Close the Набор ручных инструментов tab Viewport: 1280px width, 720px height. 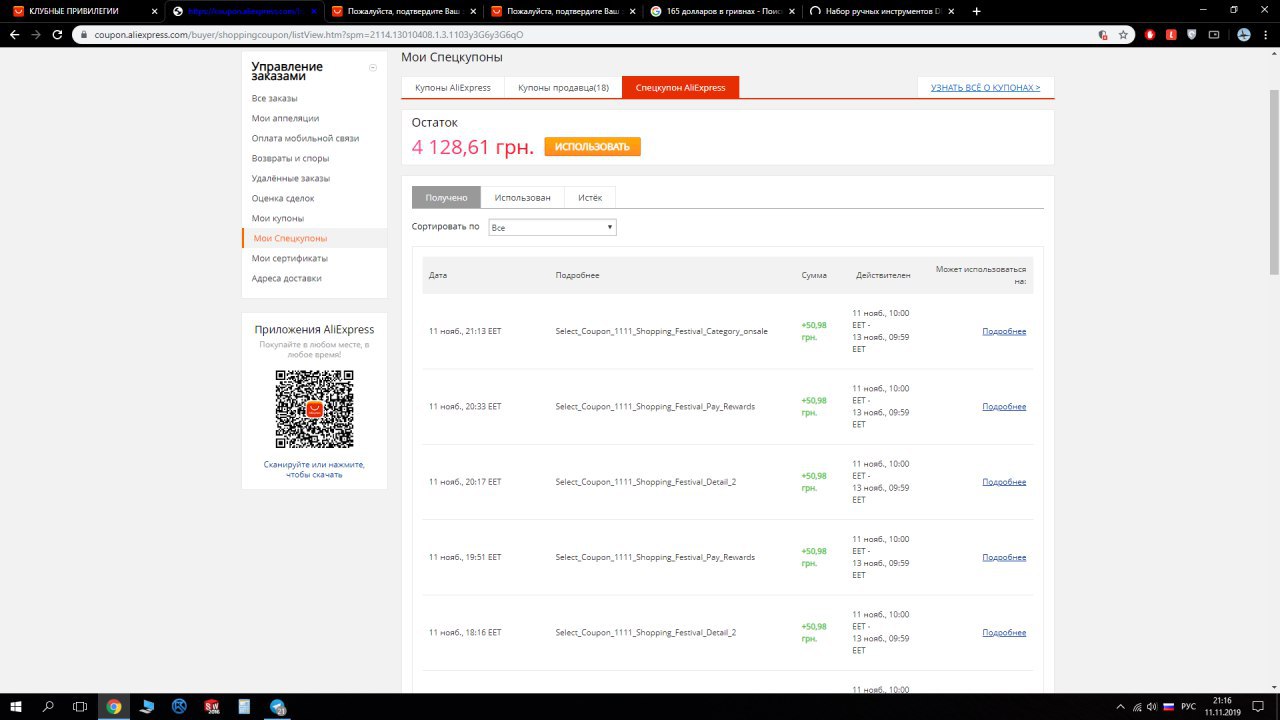point(951,11)
